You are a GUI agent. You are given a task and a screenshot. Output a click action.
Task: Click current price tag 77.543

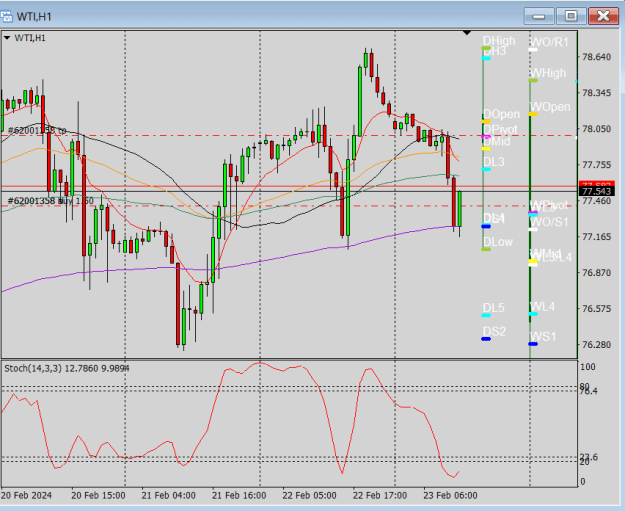(x=596, y=192)
